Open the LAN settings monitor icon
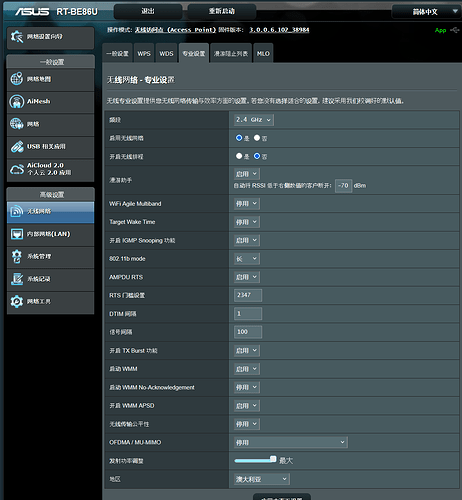 click(x=17, y=234)
